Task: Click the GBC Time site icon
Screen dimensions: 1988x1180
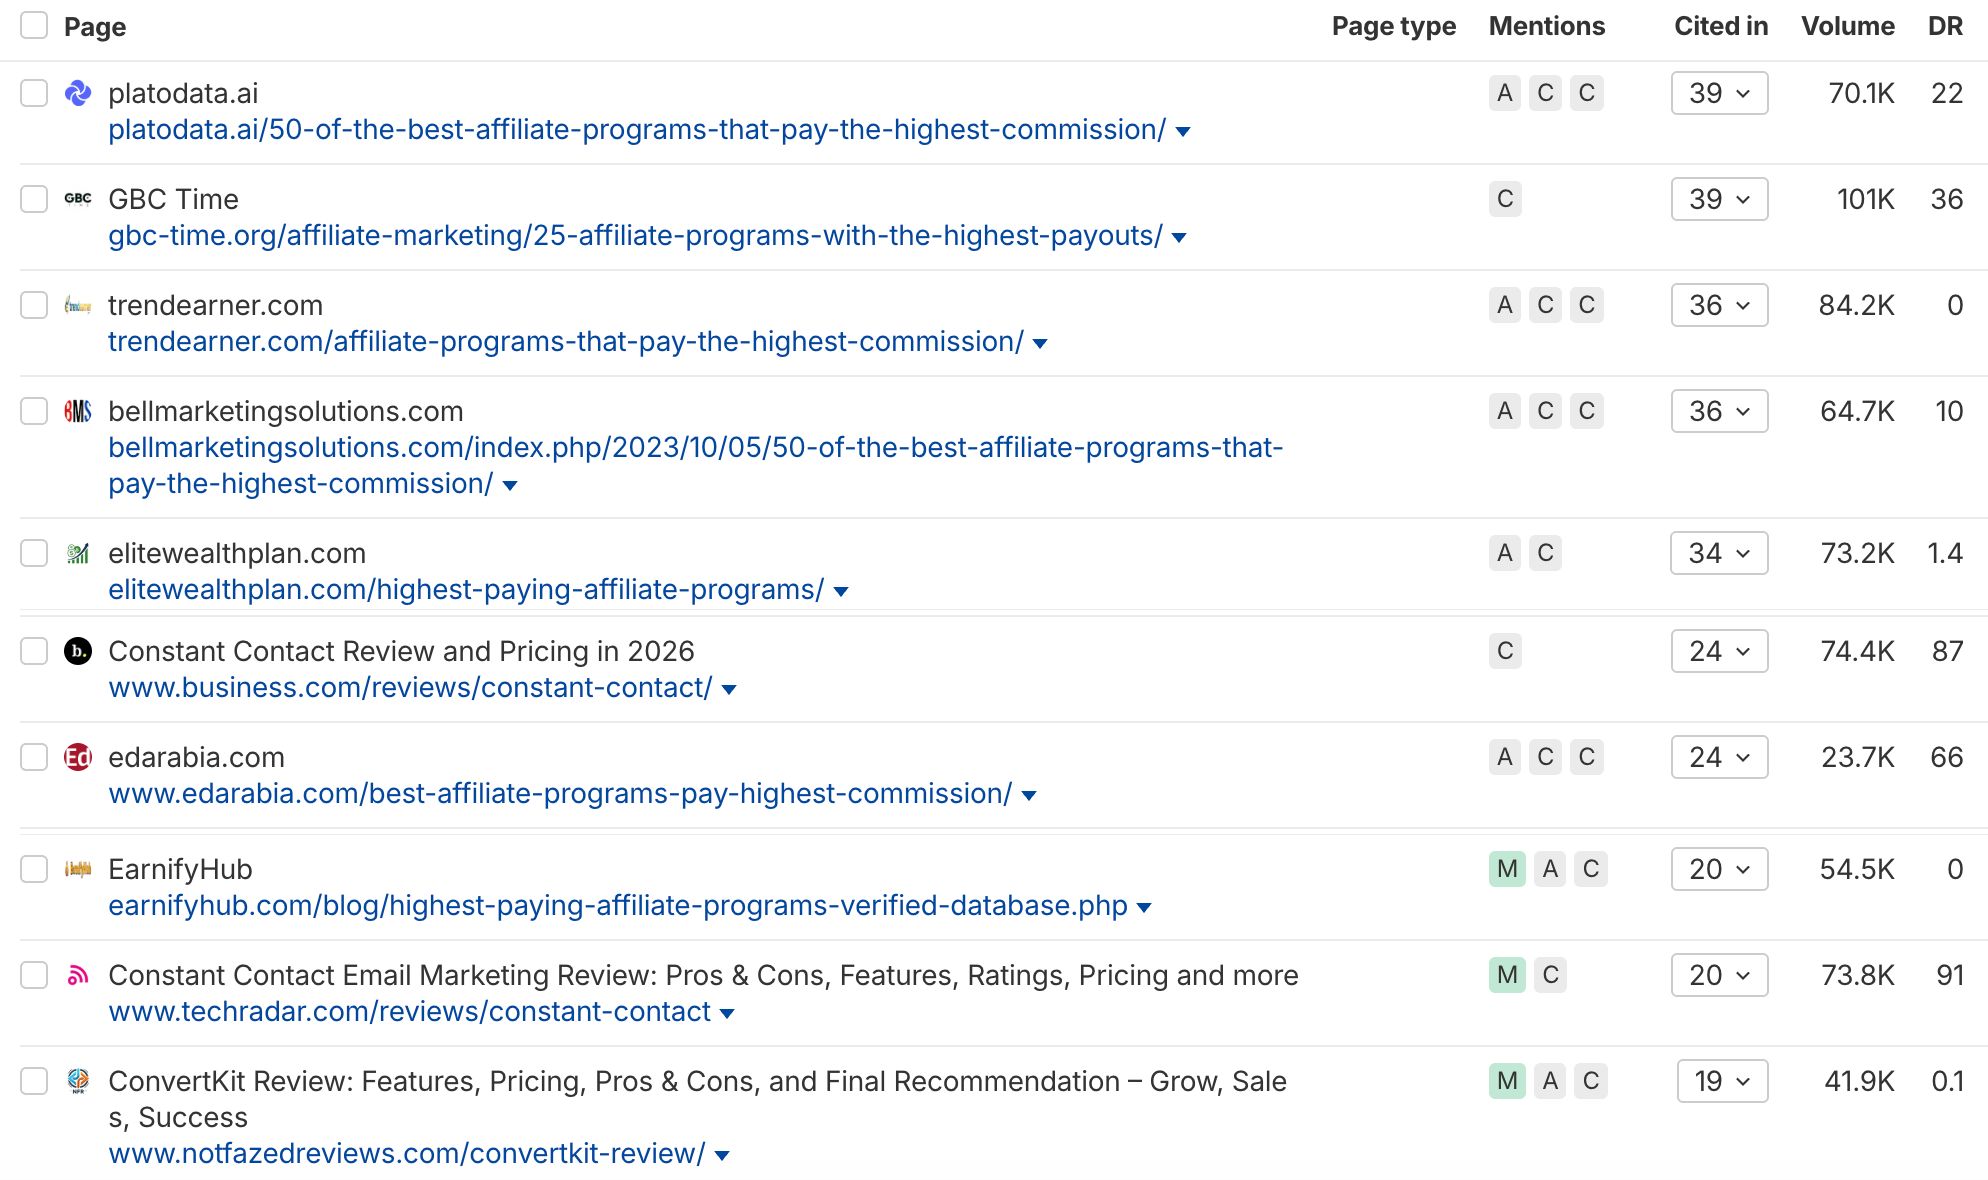Action: [x=79, y=198]
